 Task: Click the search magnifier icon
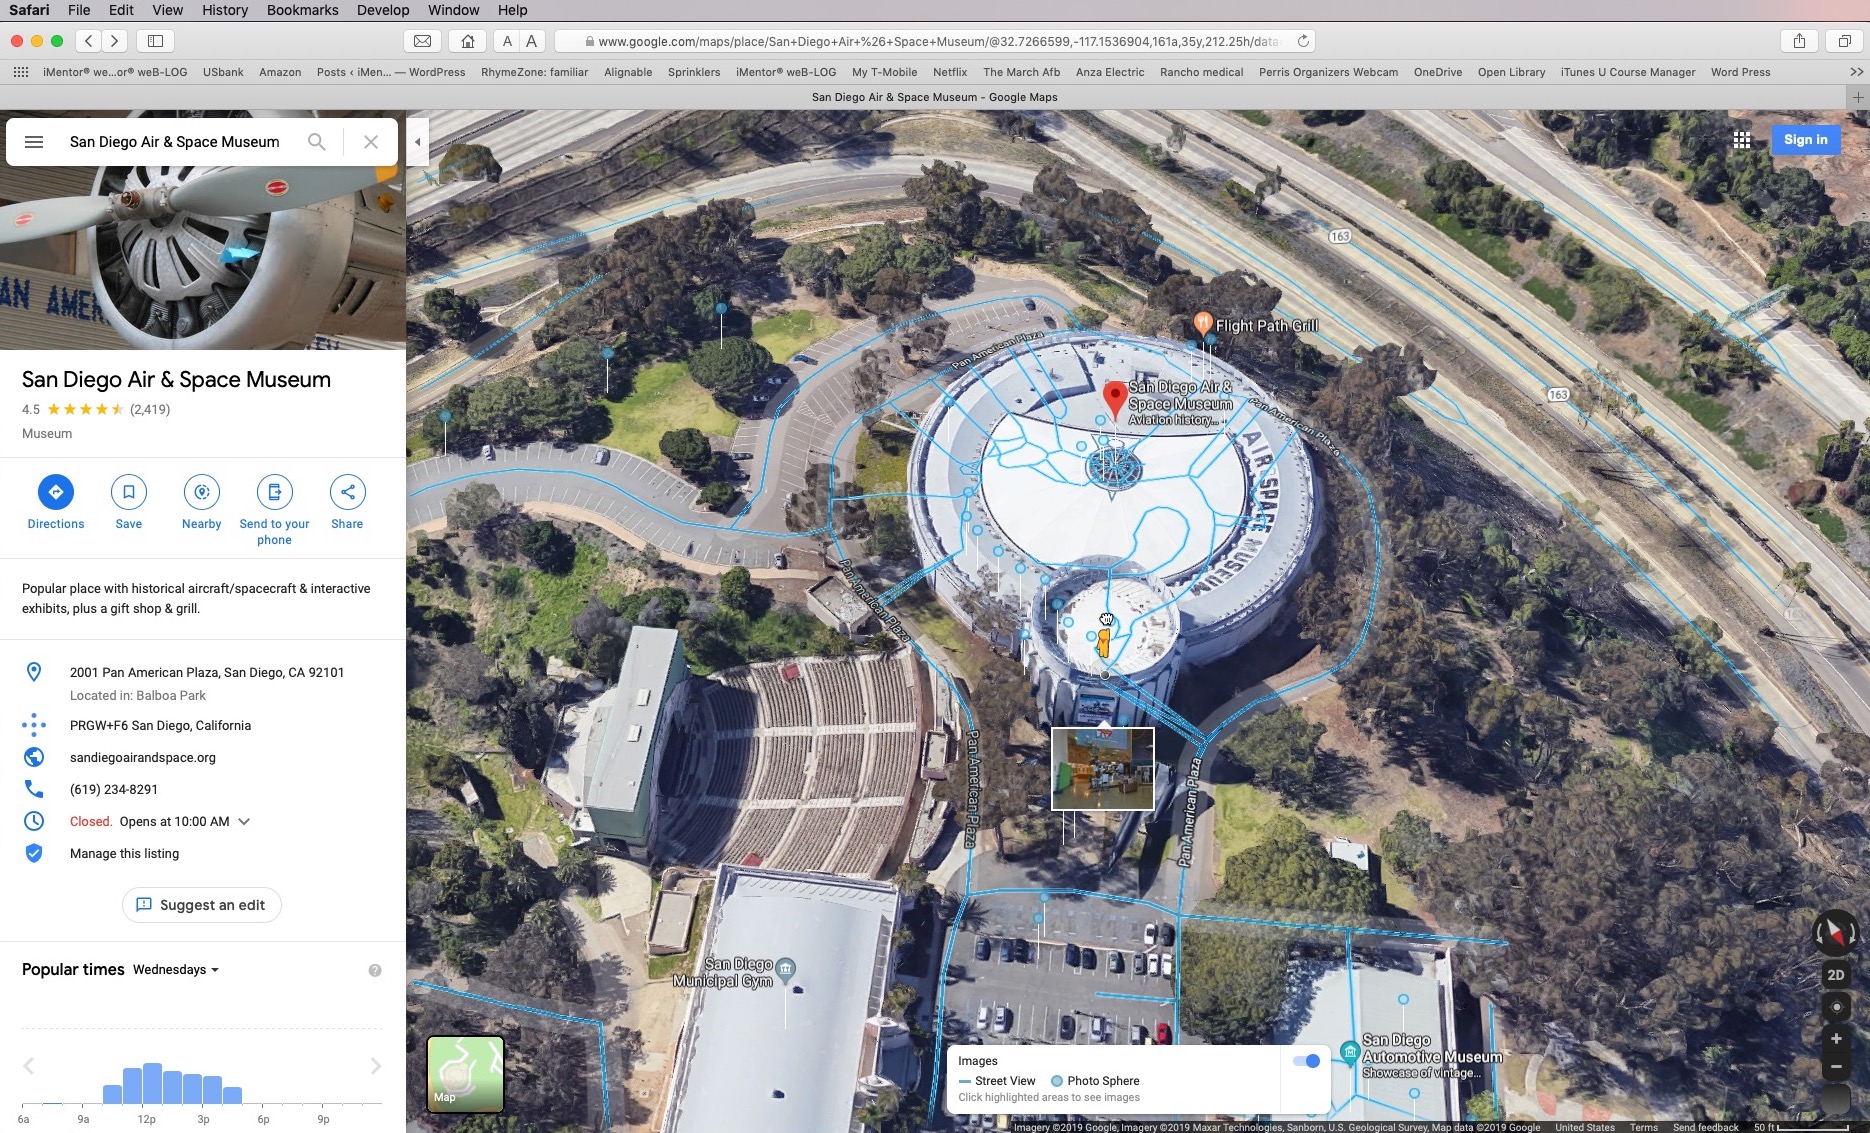coord(316,142)
